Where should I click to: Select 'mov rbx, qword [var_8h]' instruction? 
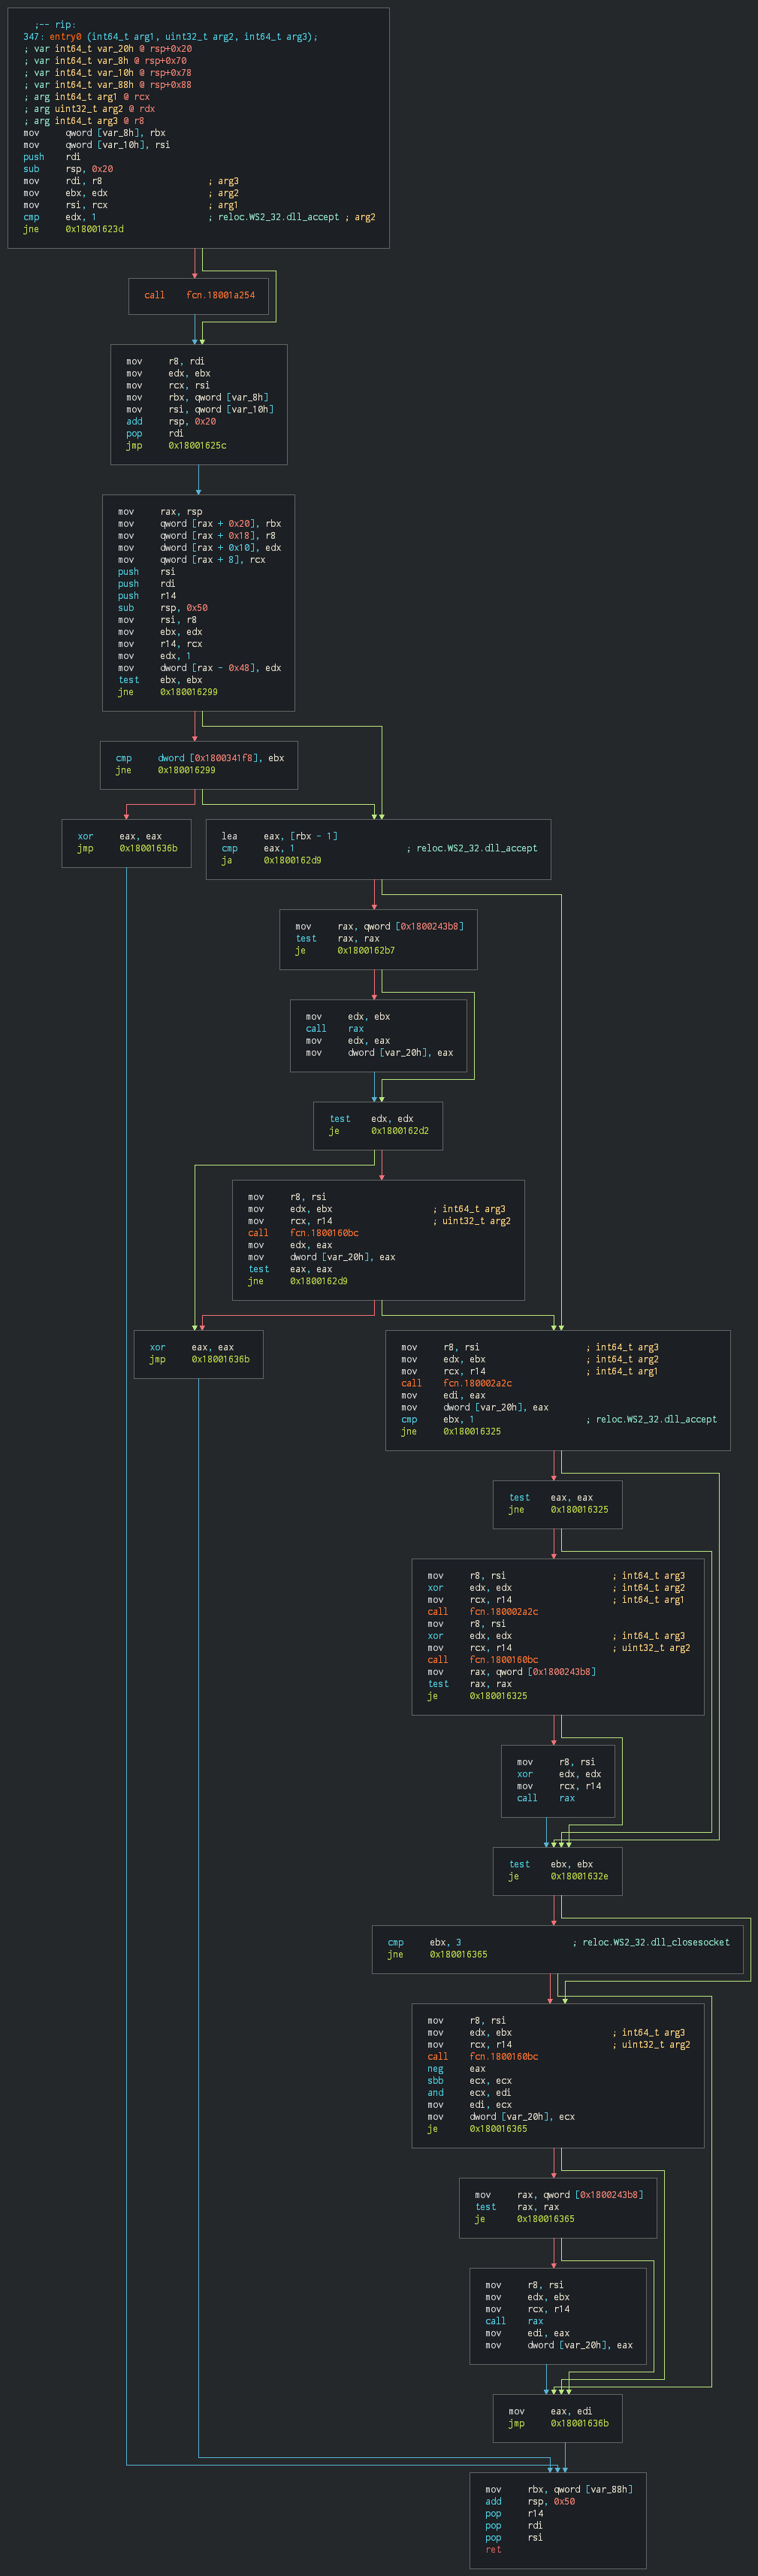coord(197,397)
